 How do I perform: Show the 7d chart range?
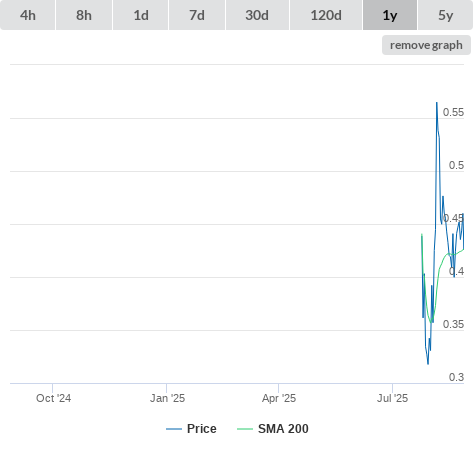pos(197,15)
